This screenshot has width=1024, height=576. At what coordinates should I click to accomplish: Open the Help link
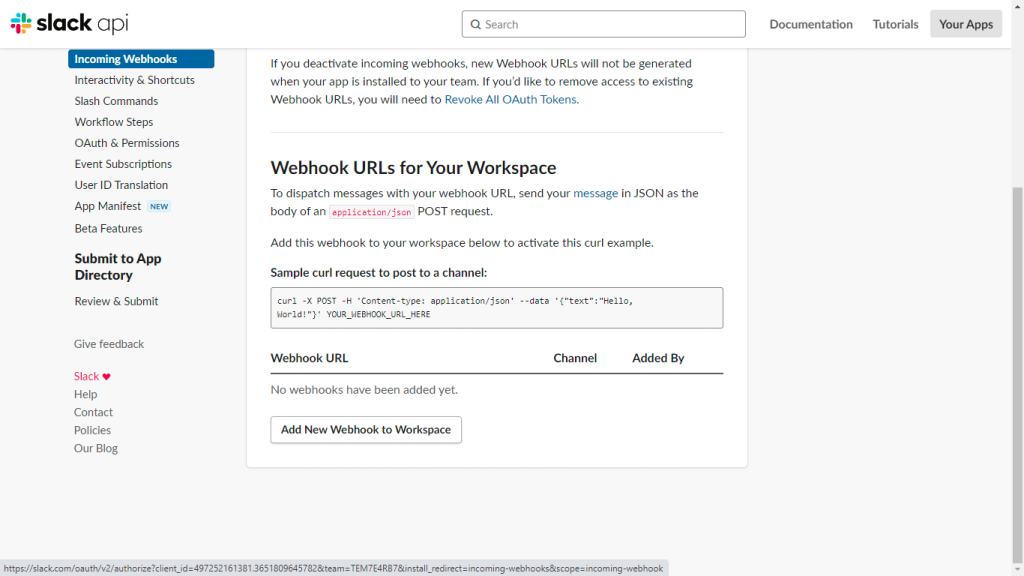coord(86,394)
